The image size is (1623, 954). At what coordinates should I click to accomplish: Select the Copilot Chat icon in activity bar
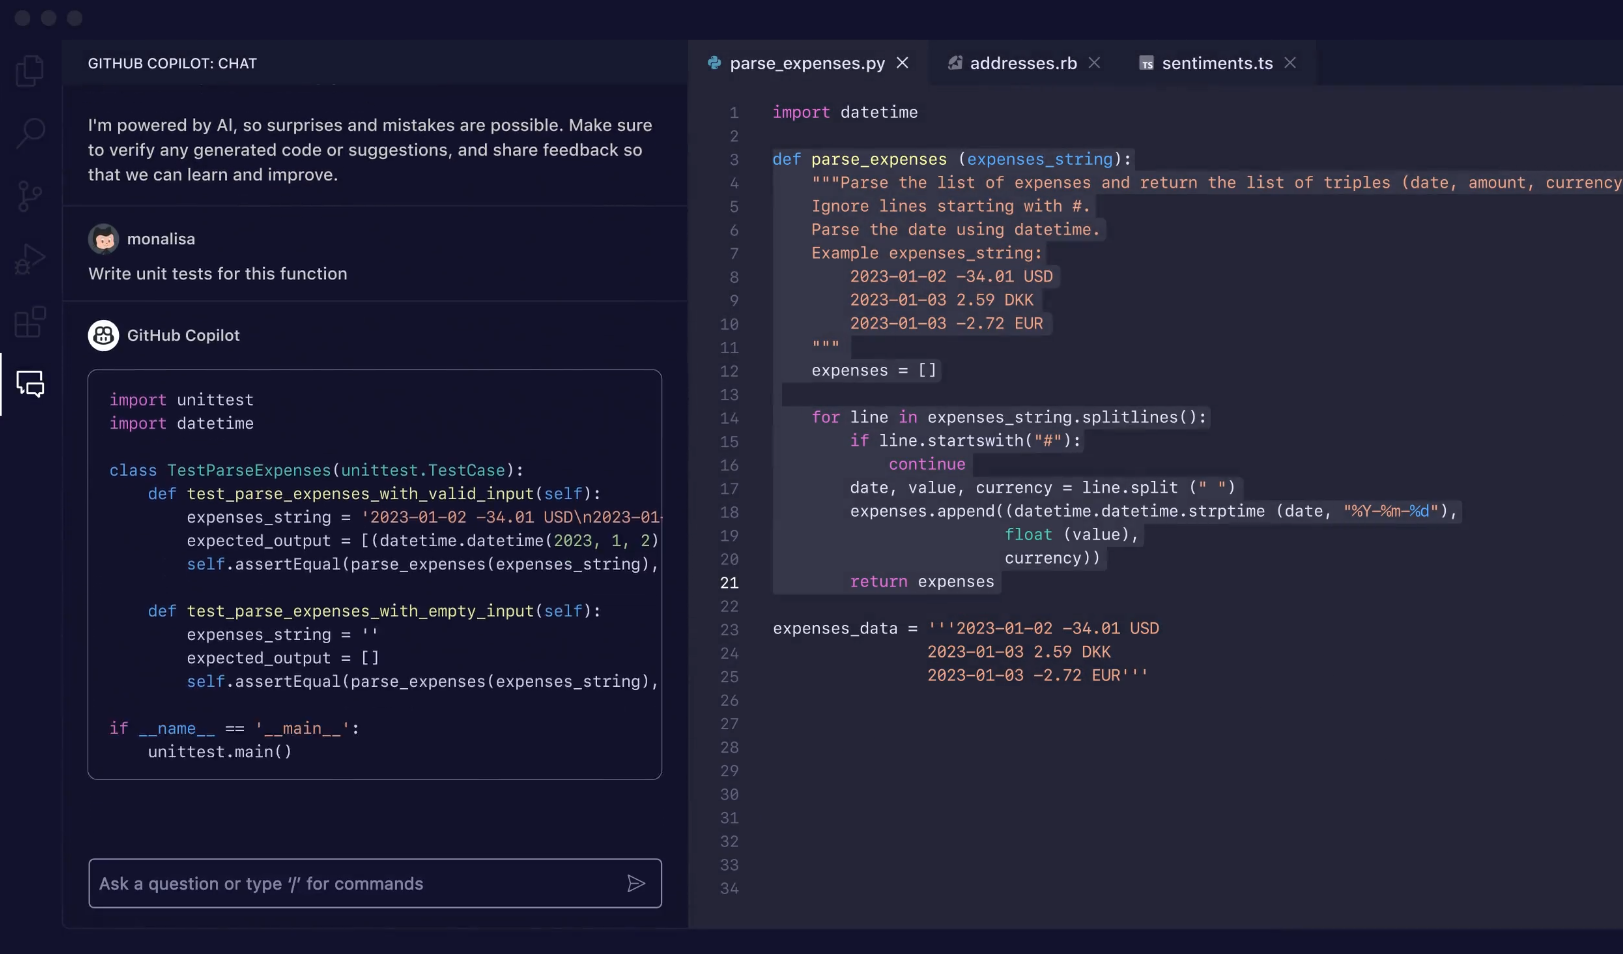(x=30, y=384)
